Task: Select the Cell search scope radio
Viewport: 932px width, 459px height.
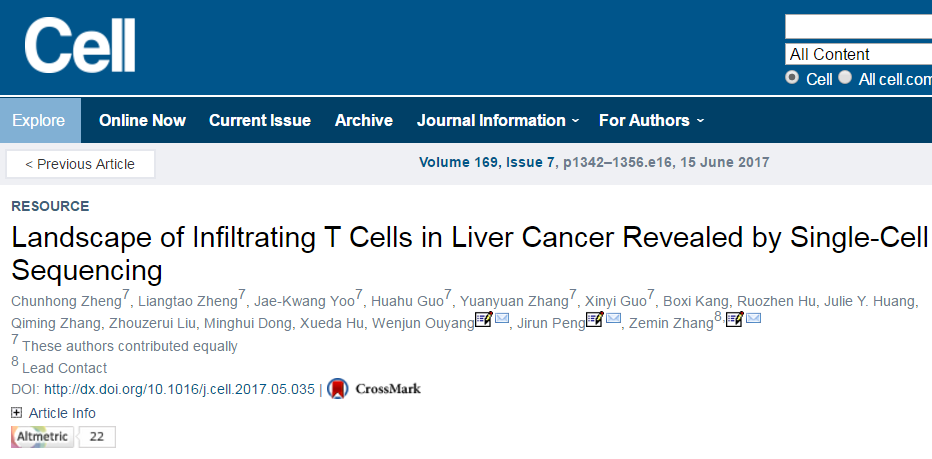Action: [792, 77]
